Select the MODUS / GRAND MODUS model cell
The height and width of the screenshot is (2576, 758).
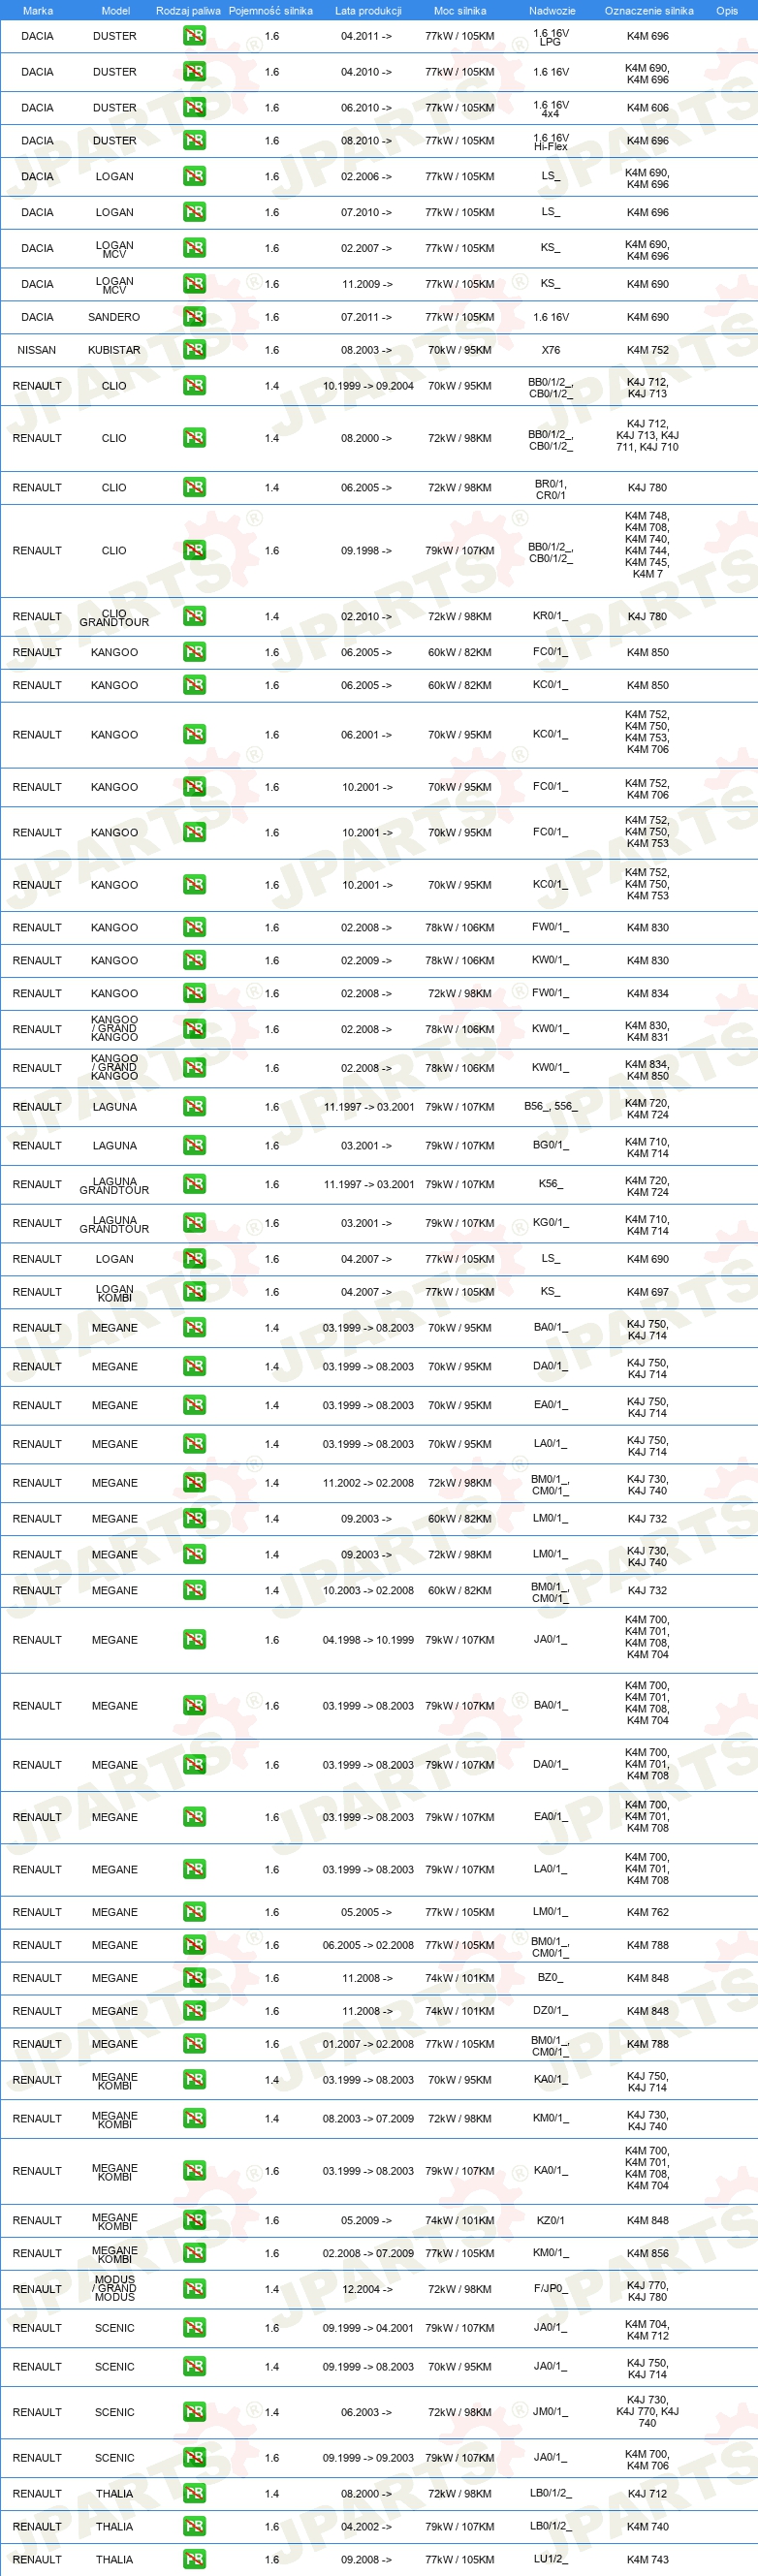point(114,2290)
